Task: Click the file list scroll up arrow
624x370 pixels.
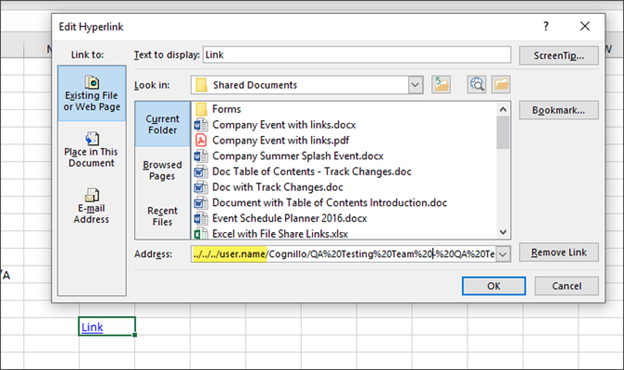Action: 503,109
